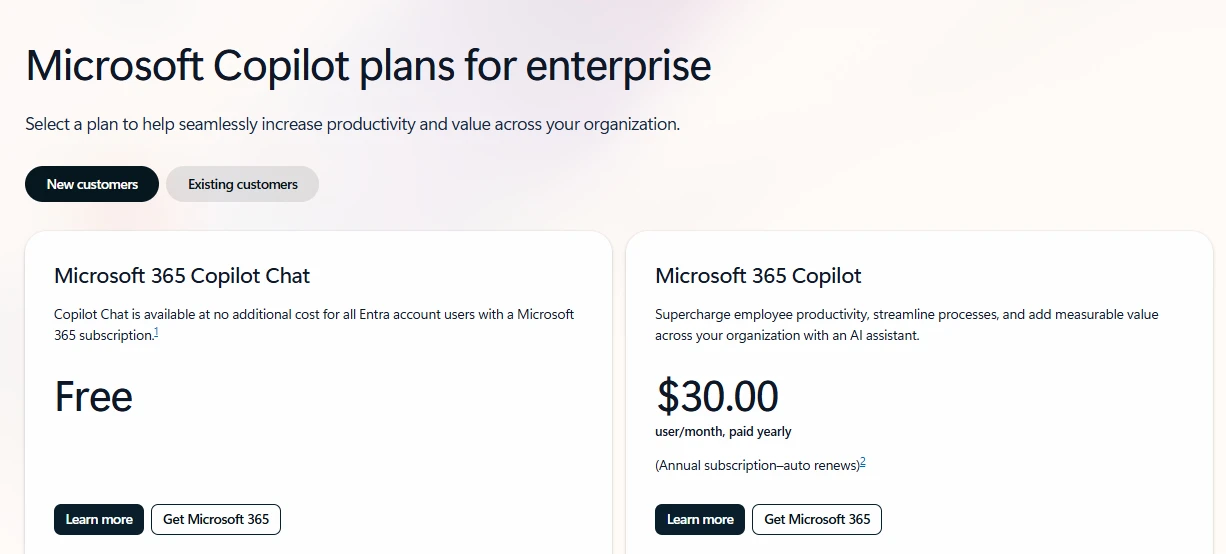Select the New customers tab
Viewport: 1226px width, 554px height.
[x=92, y=184]
